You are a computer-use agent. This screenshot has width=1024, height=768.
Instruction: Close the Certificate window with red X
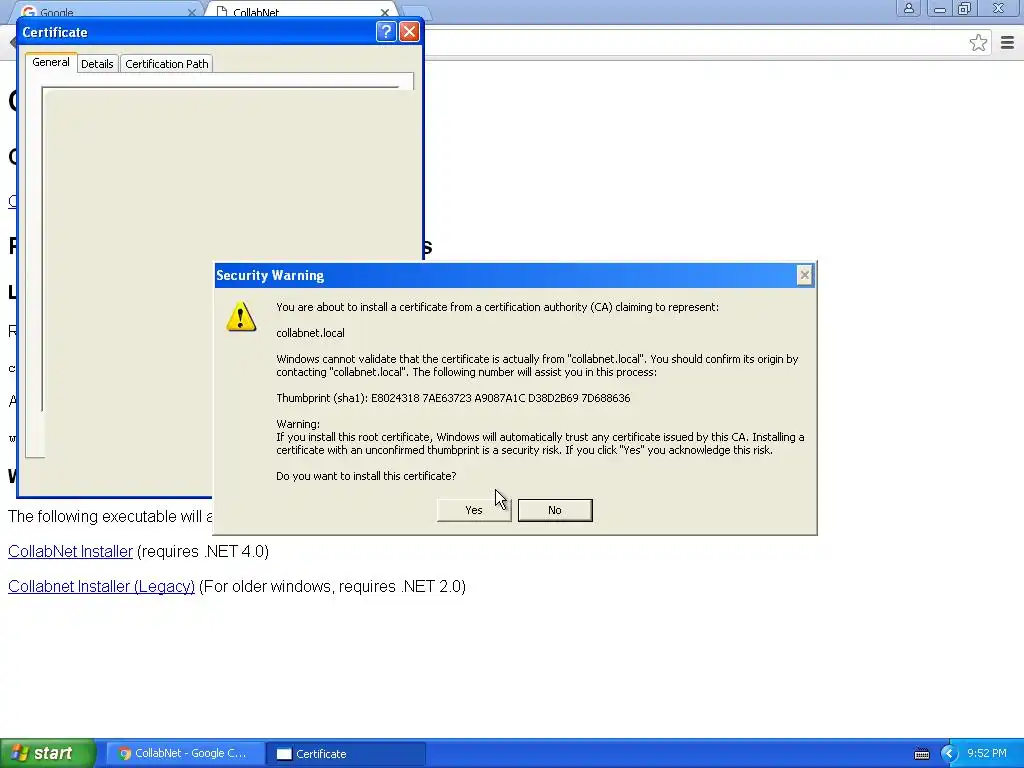(409, 31)
